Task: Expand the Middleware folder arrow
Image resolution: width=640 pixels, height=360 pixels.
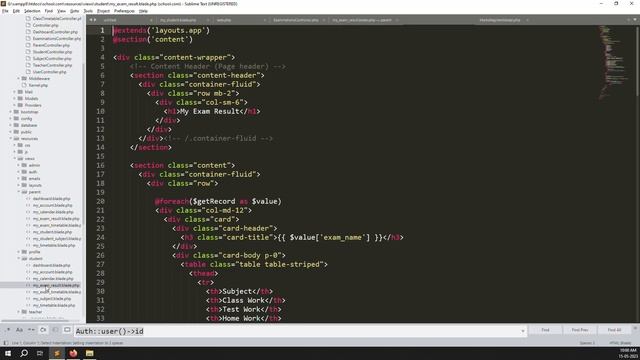Action: point(18,78)
